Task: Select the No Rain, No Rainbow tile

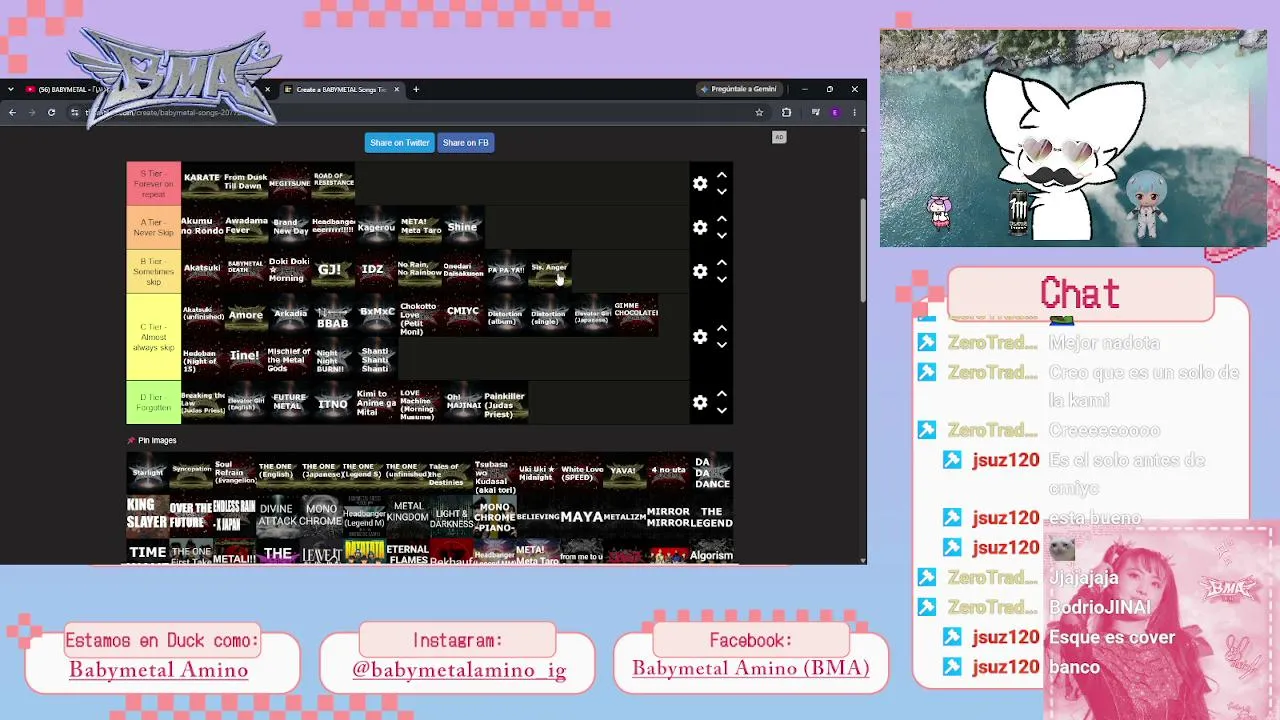Action: (x=419, y=270)
